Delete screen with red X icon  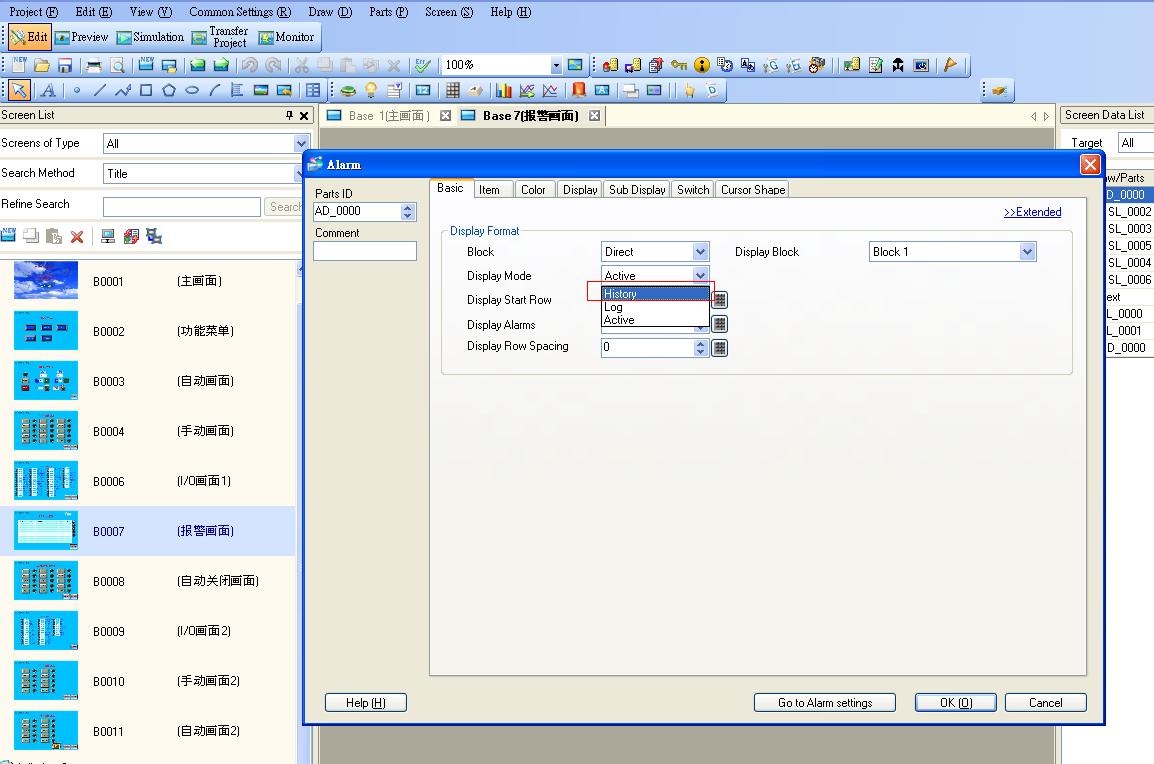(x=77, y=237)
